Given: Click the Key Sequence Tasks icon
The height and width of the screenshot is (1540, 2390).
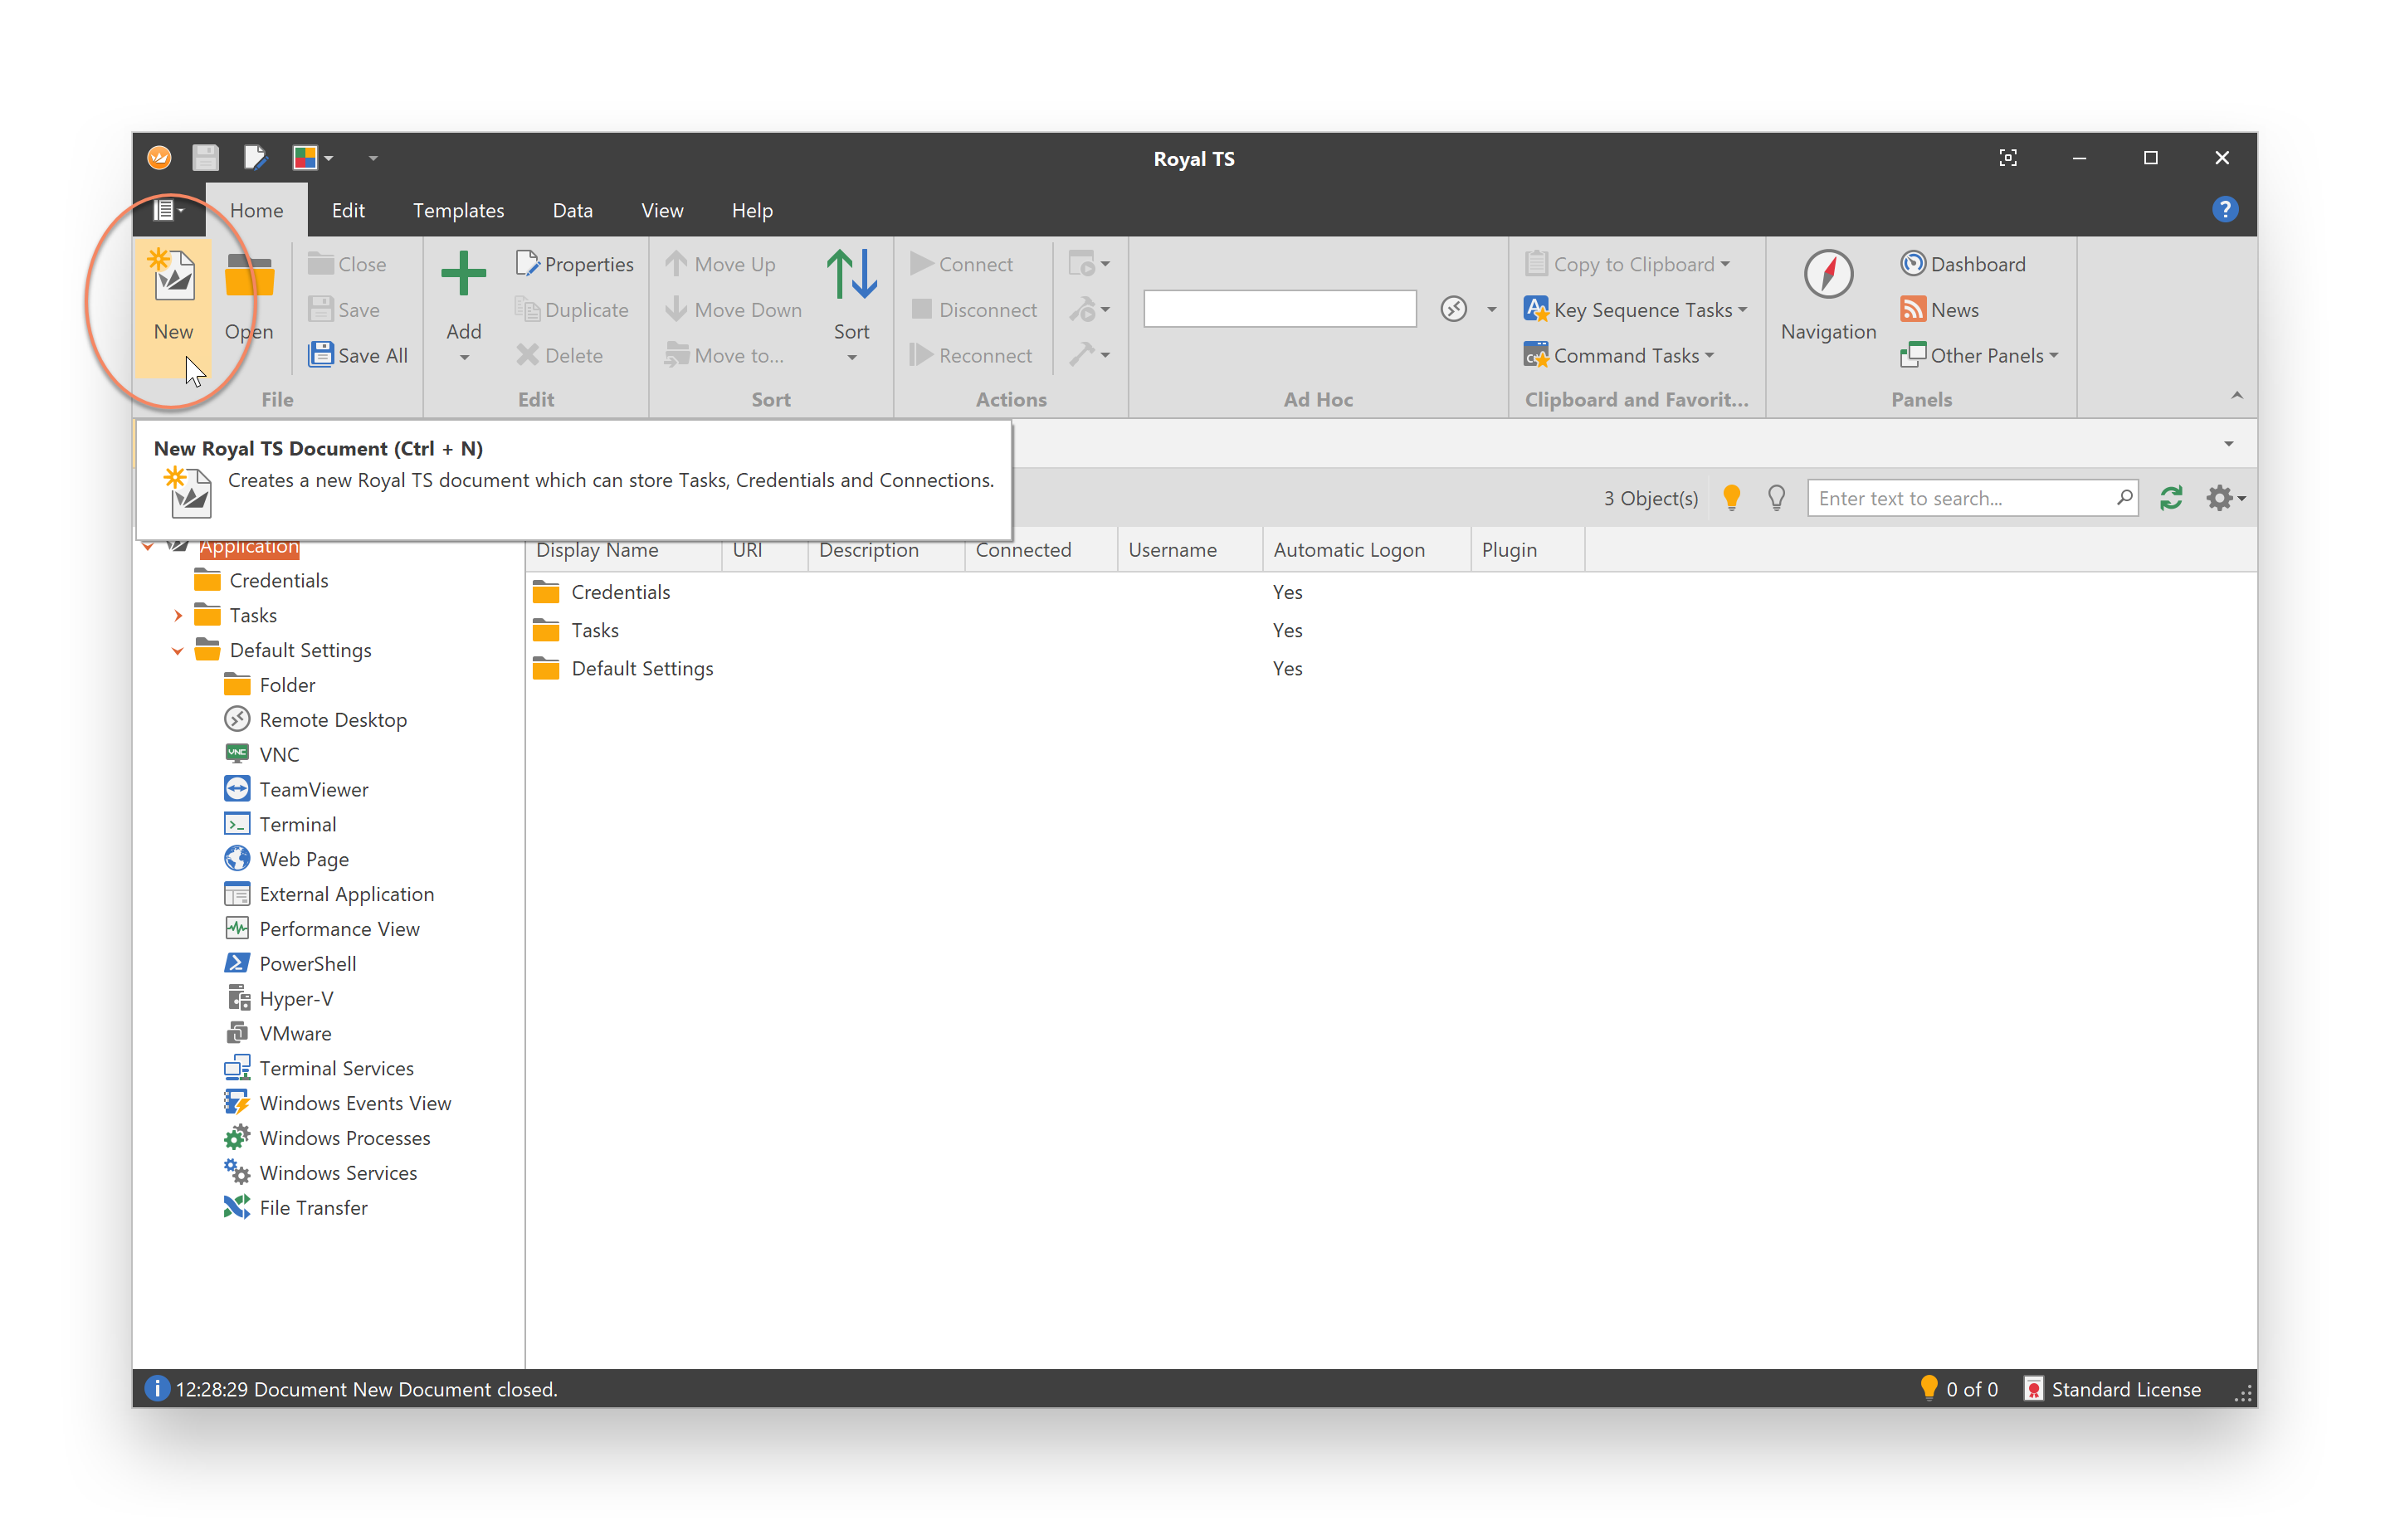Looking at the screenshot, I should pos(1536,310).
